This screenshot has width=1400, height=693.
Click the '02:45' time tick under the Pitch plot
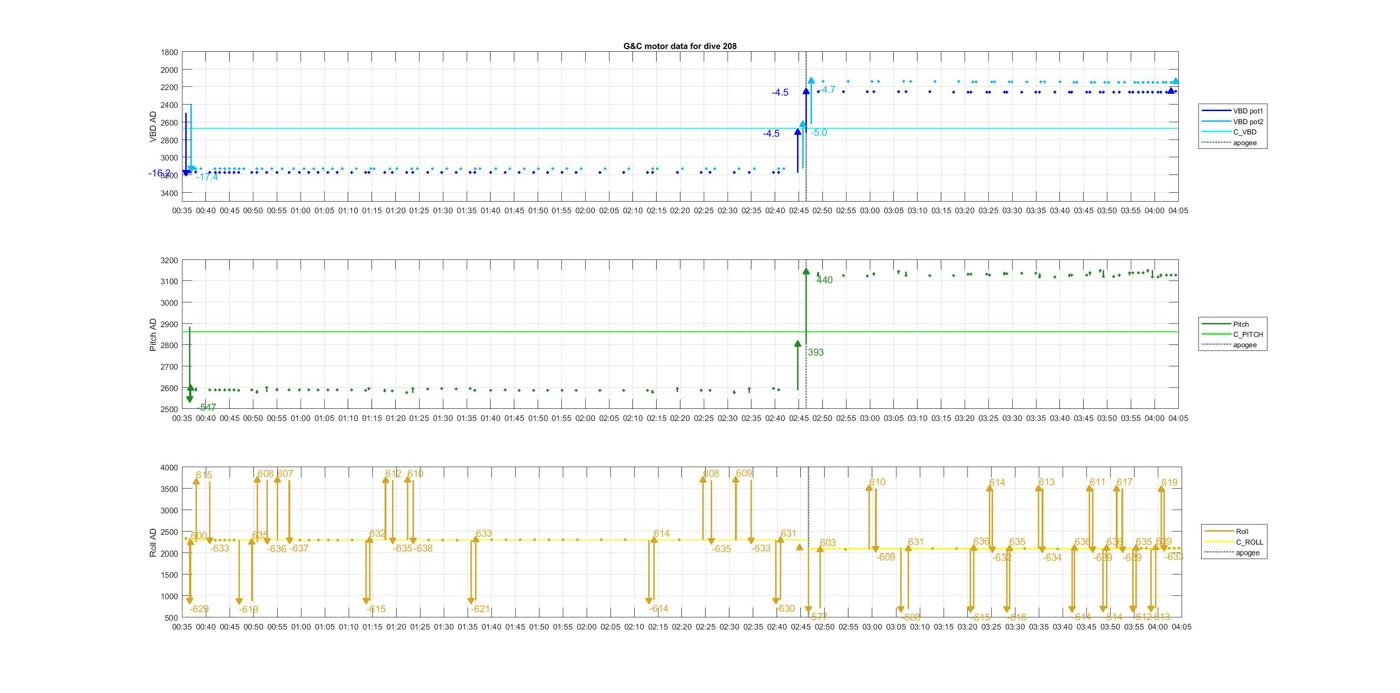(799, 419)
